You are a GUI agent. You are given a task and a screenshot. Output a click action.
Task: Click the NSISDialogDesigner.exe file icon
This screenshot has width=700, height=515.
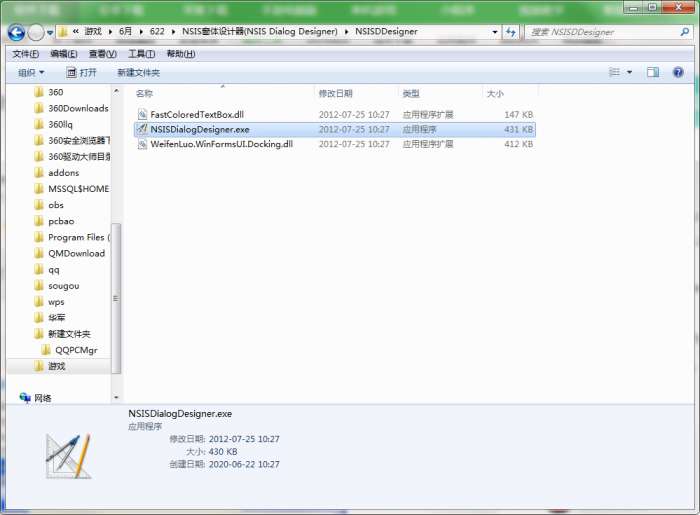tap(142, 129)
